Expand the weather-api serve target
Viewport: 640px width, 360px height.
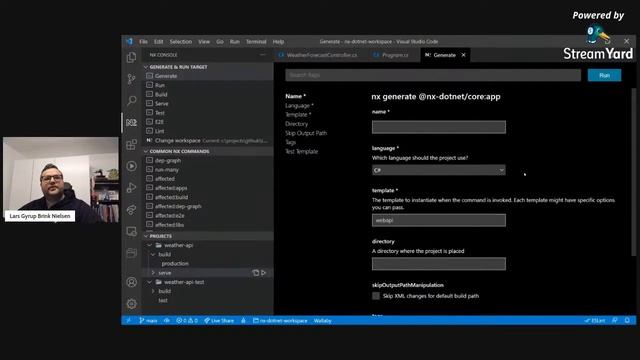153,273
